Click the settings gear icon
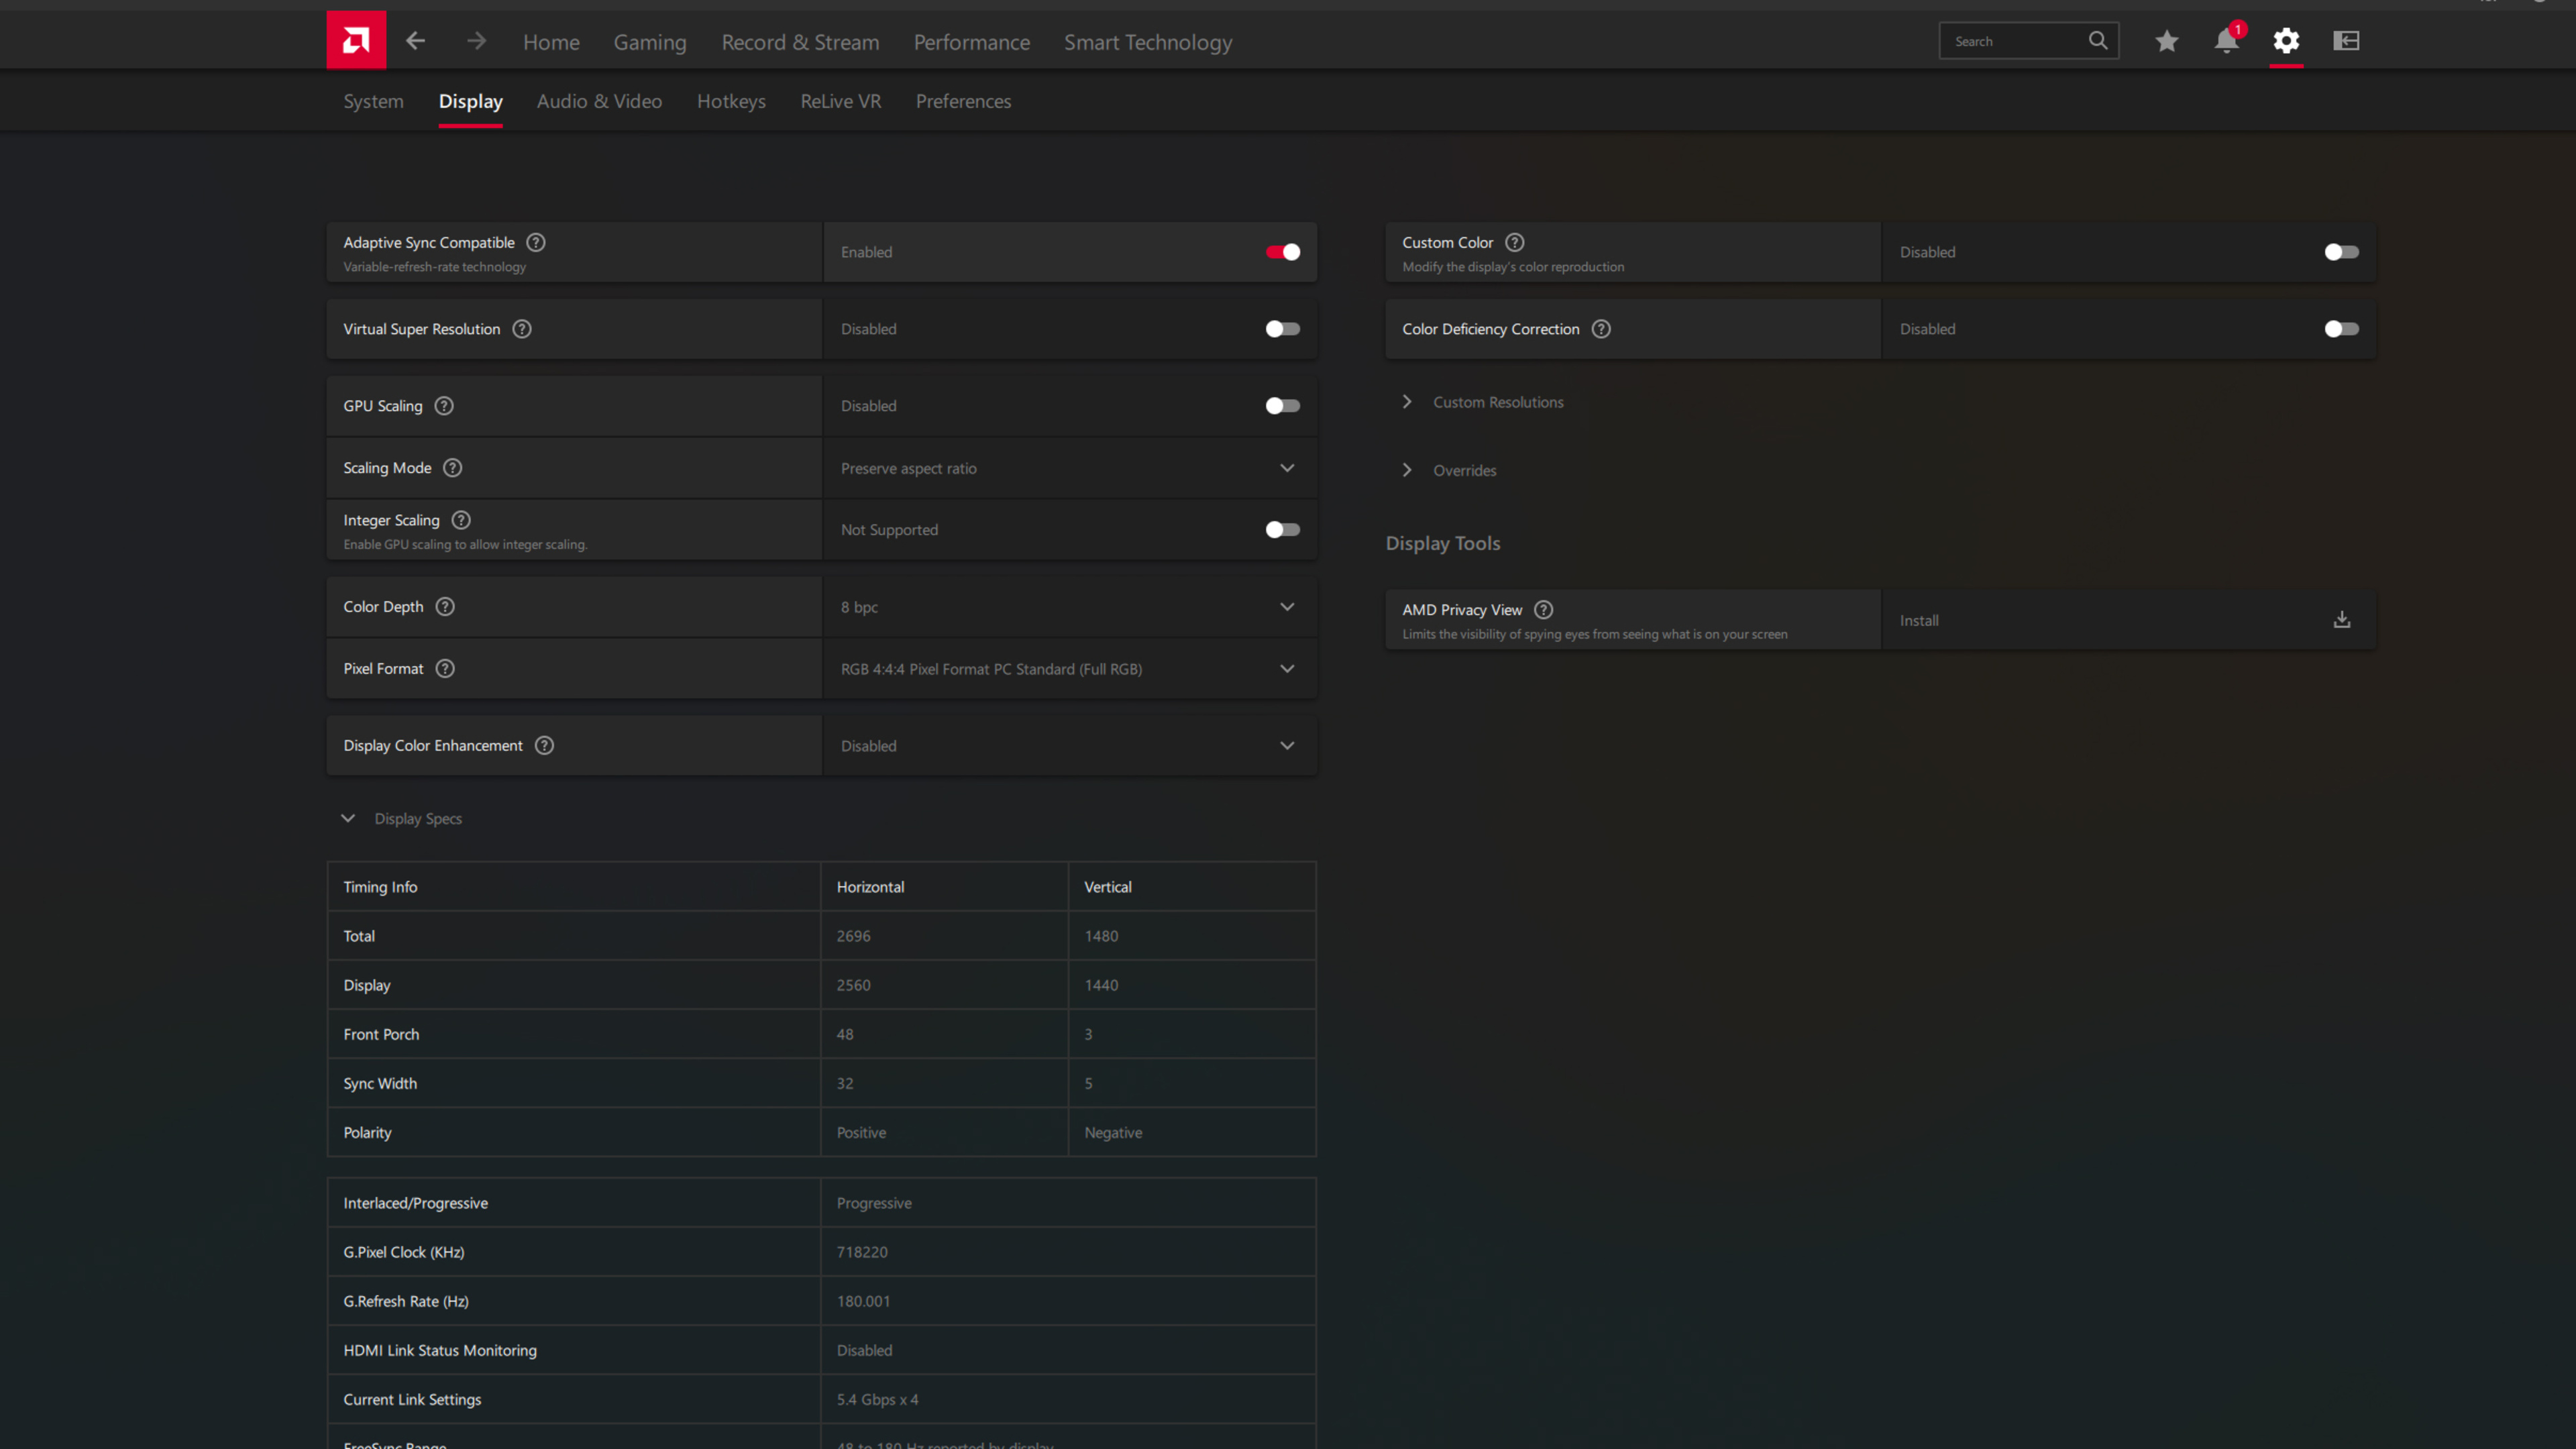Viewport: 2576px width, 1449px height. pos(2286,41)
